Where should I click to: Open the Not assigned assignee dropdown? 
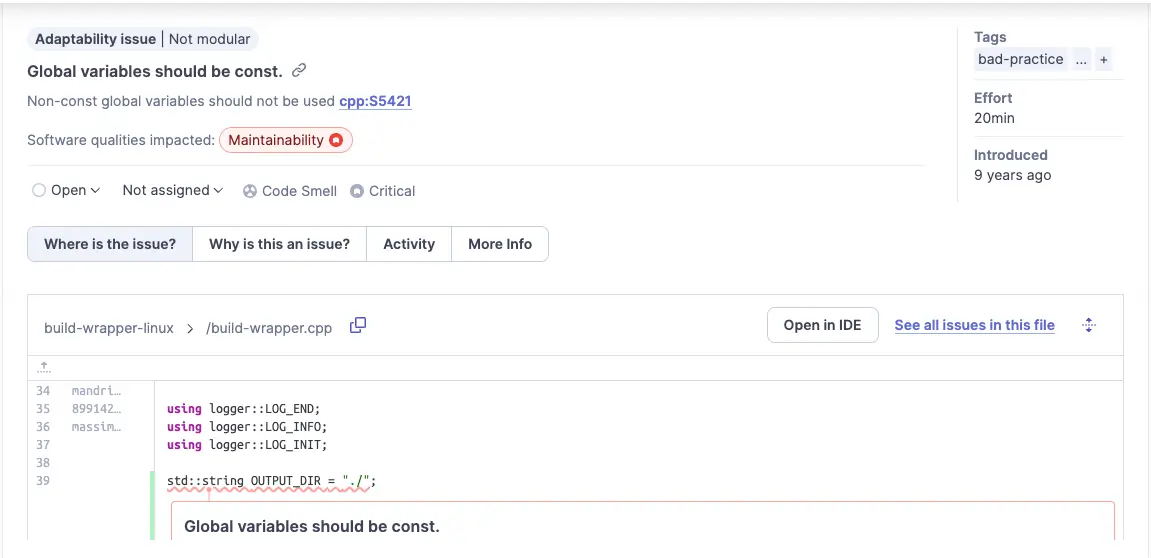(172, 190)
